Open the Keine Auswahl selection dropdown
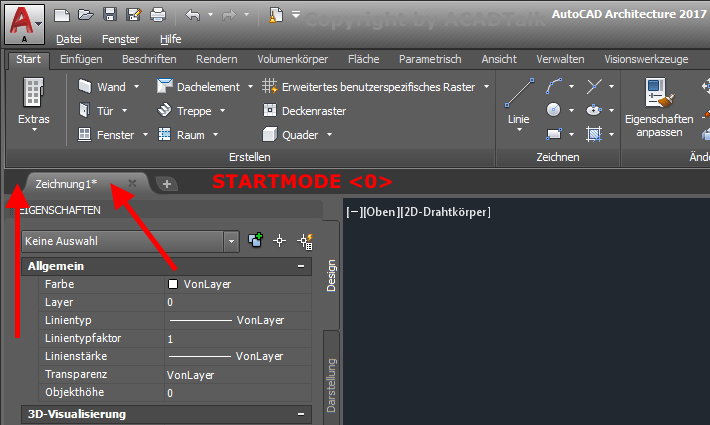710x425 pixels. [x=231, y=241]
